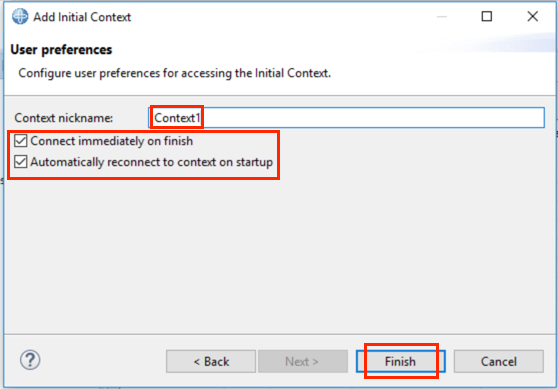Toggle the Connect immediately on finish checkbox
Screen dimensions: 558x389
[x=20, y=141]
